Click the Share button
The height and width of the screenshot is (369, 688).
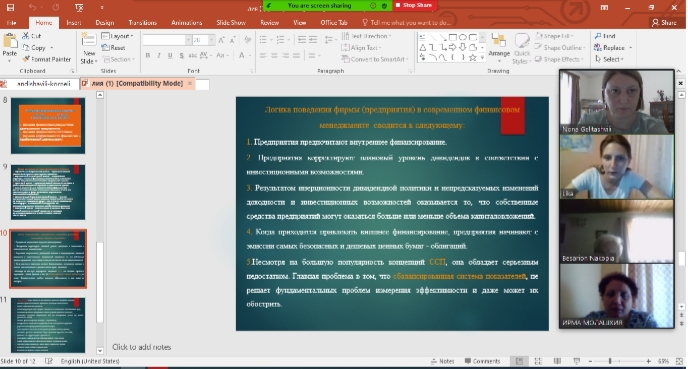(664, 22)
